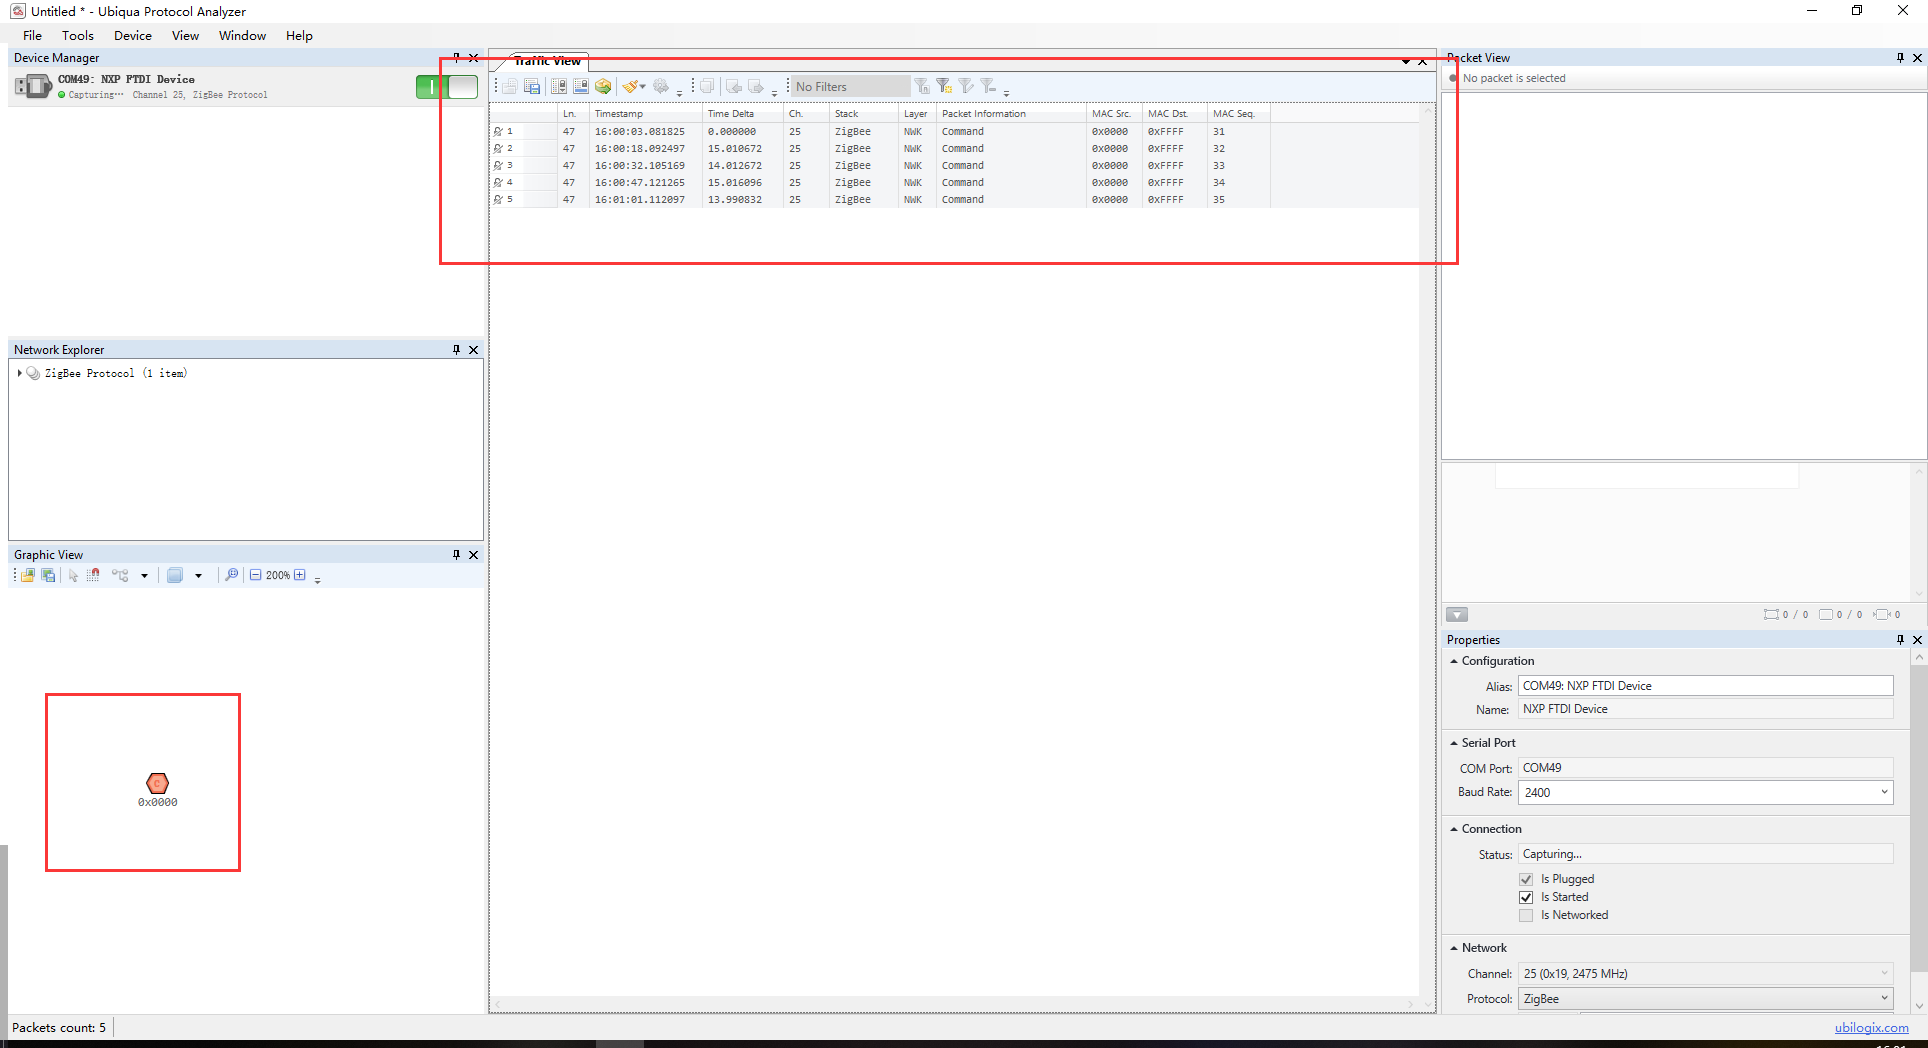Open the Protocol dropdown set to ZigBee
Viewport: 1928px width, 1048px height.
[1884, 999]
